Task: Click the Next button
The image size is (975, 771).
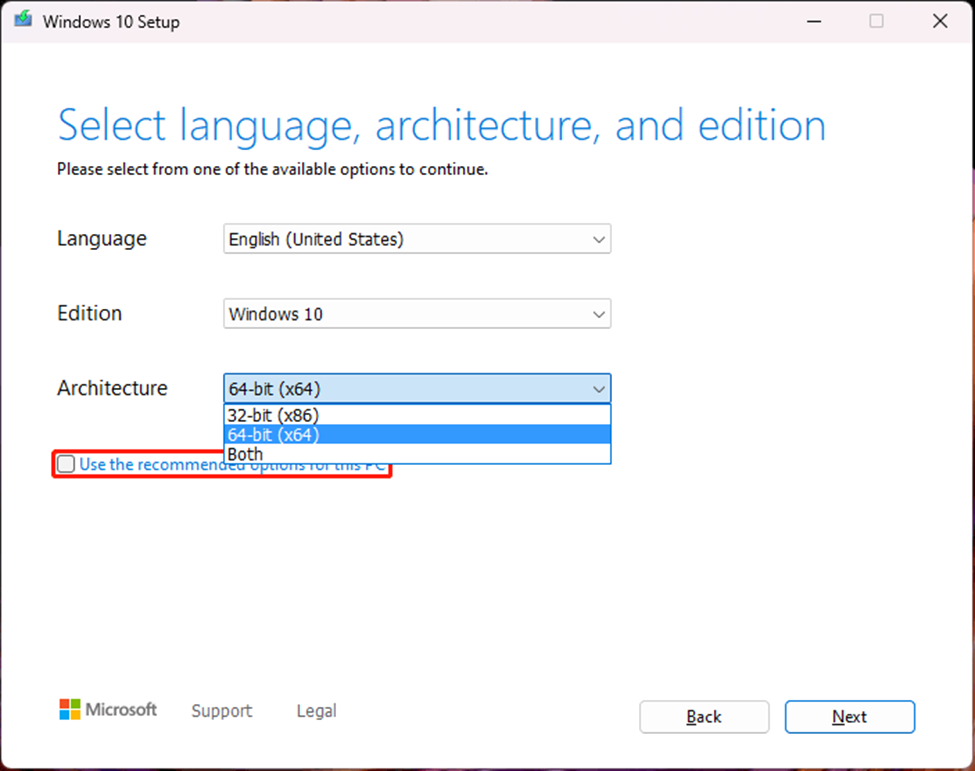Action: point(849,717)
